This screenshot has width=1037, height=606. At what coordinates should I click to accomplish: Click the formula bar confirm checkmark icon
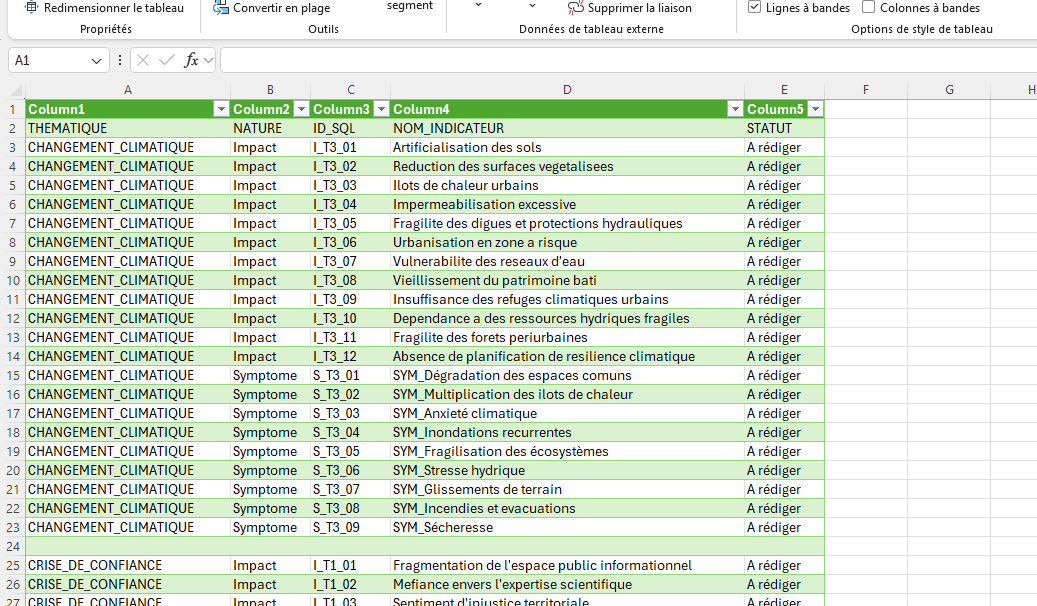(167, 60)
